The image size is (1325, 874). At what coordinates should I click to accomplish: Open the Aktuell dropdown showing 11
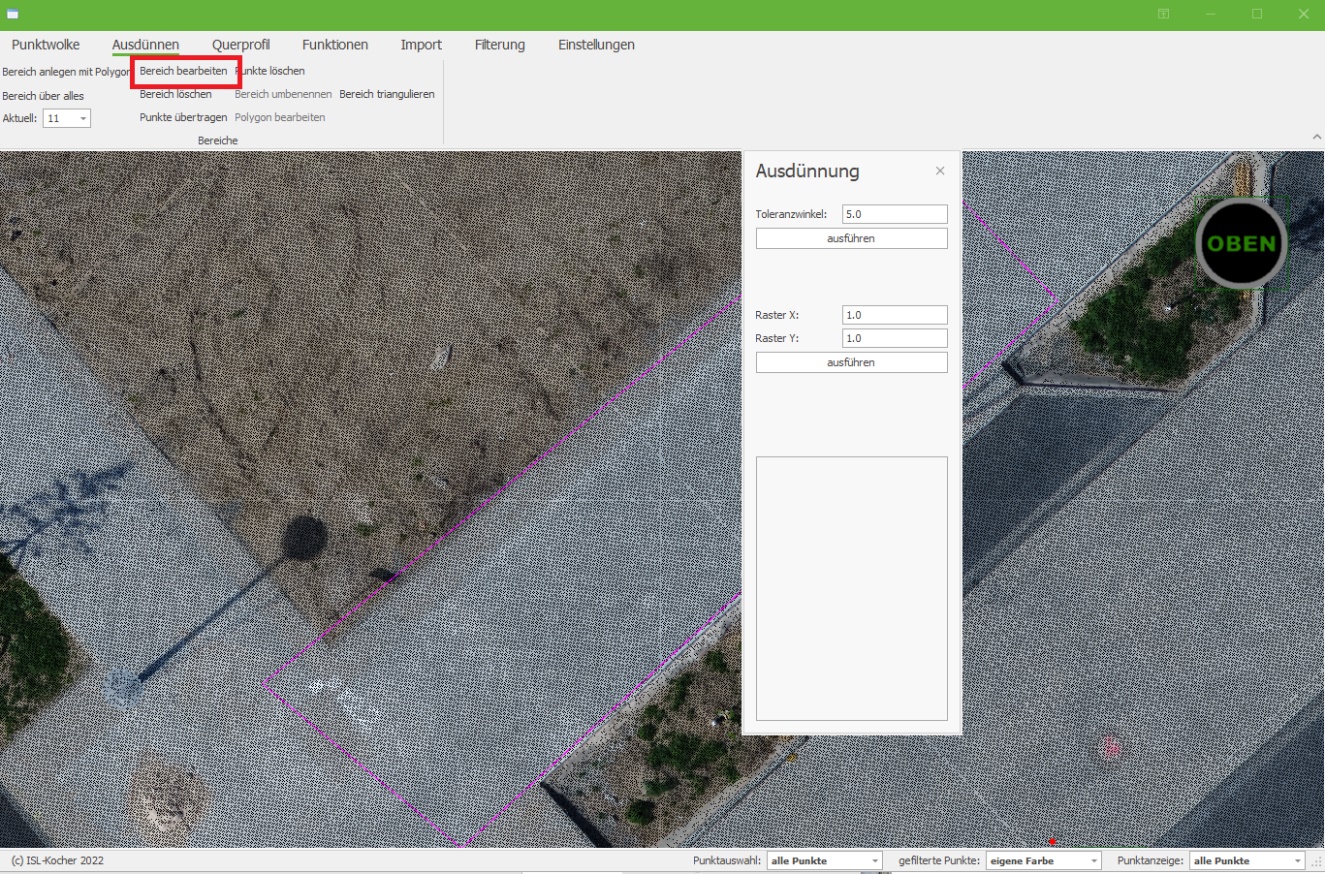(67, 118)
